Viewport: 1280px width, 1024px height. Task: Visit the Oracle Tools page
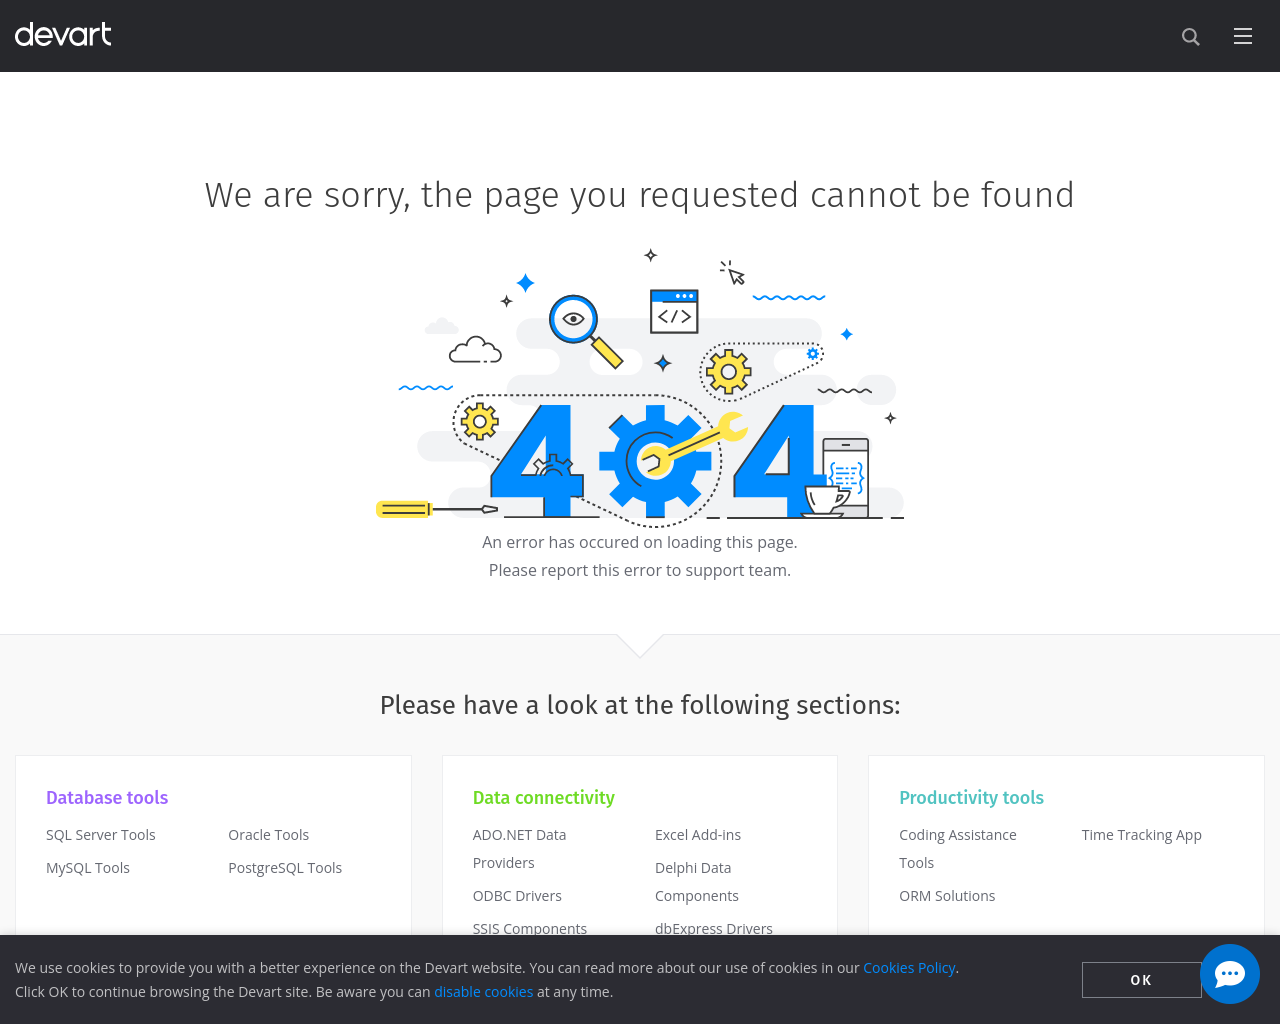pos(268,835)
